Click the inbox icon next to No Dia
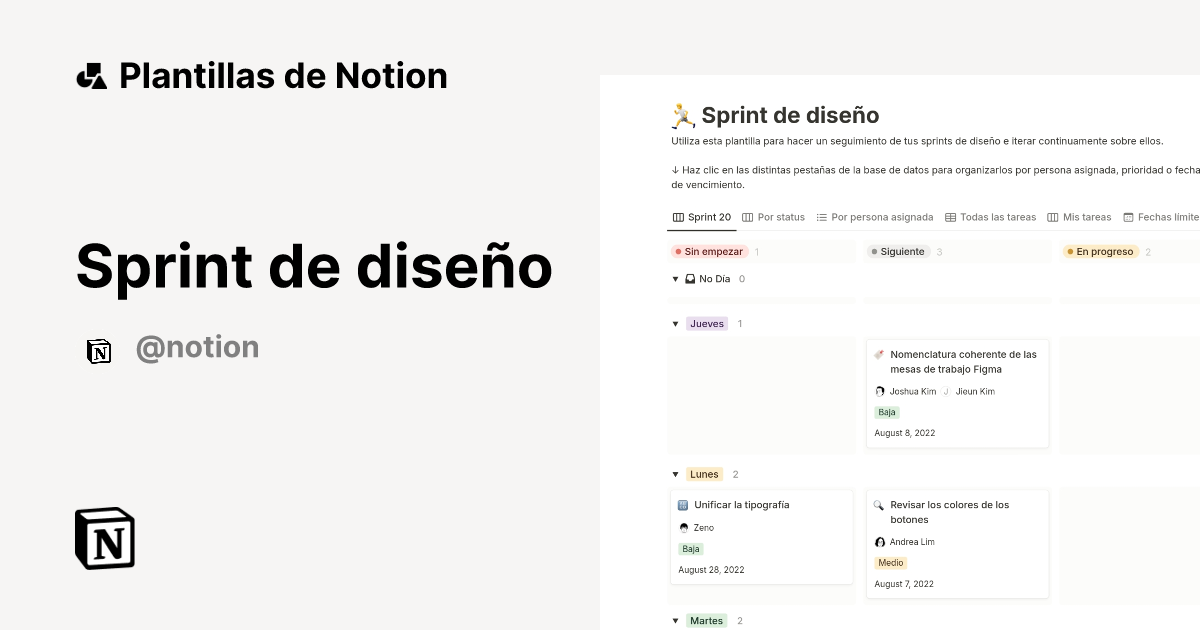 coord(691,279)
